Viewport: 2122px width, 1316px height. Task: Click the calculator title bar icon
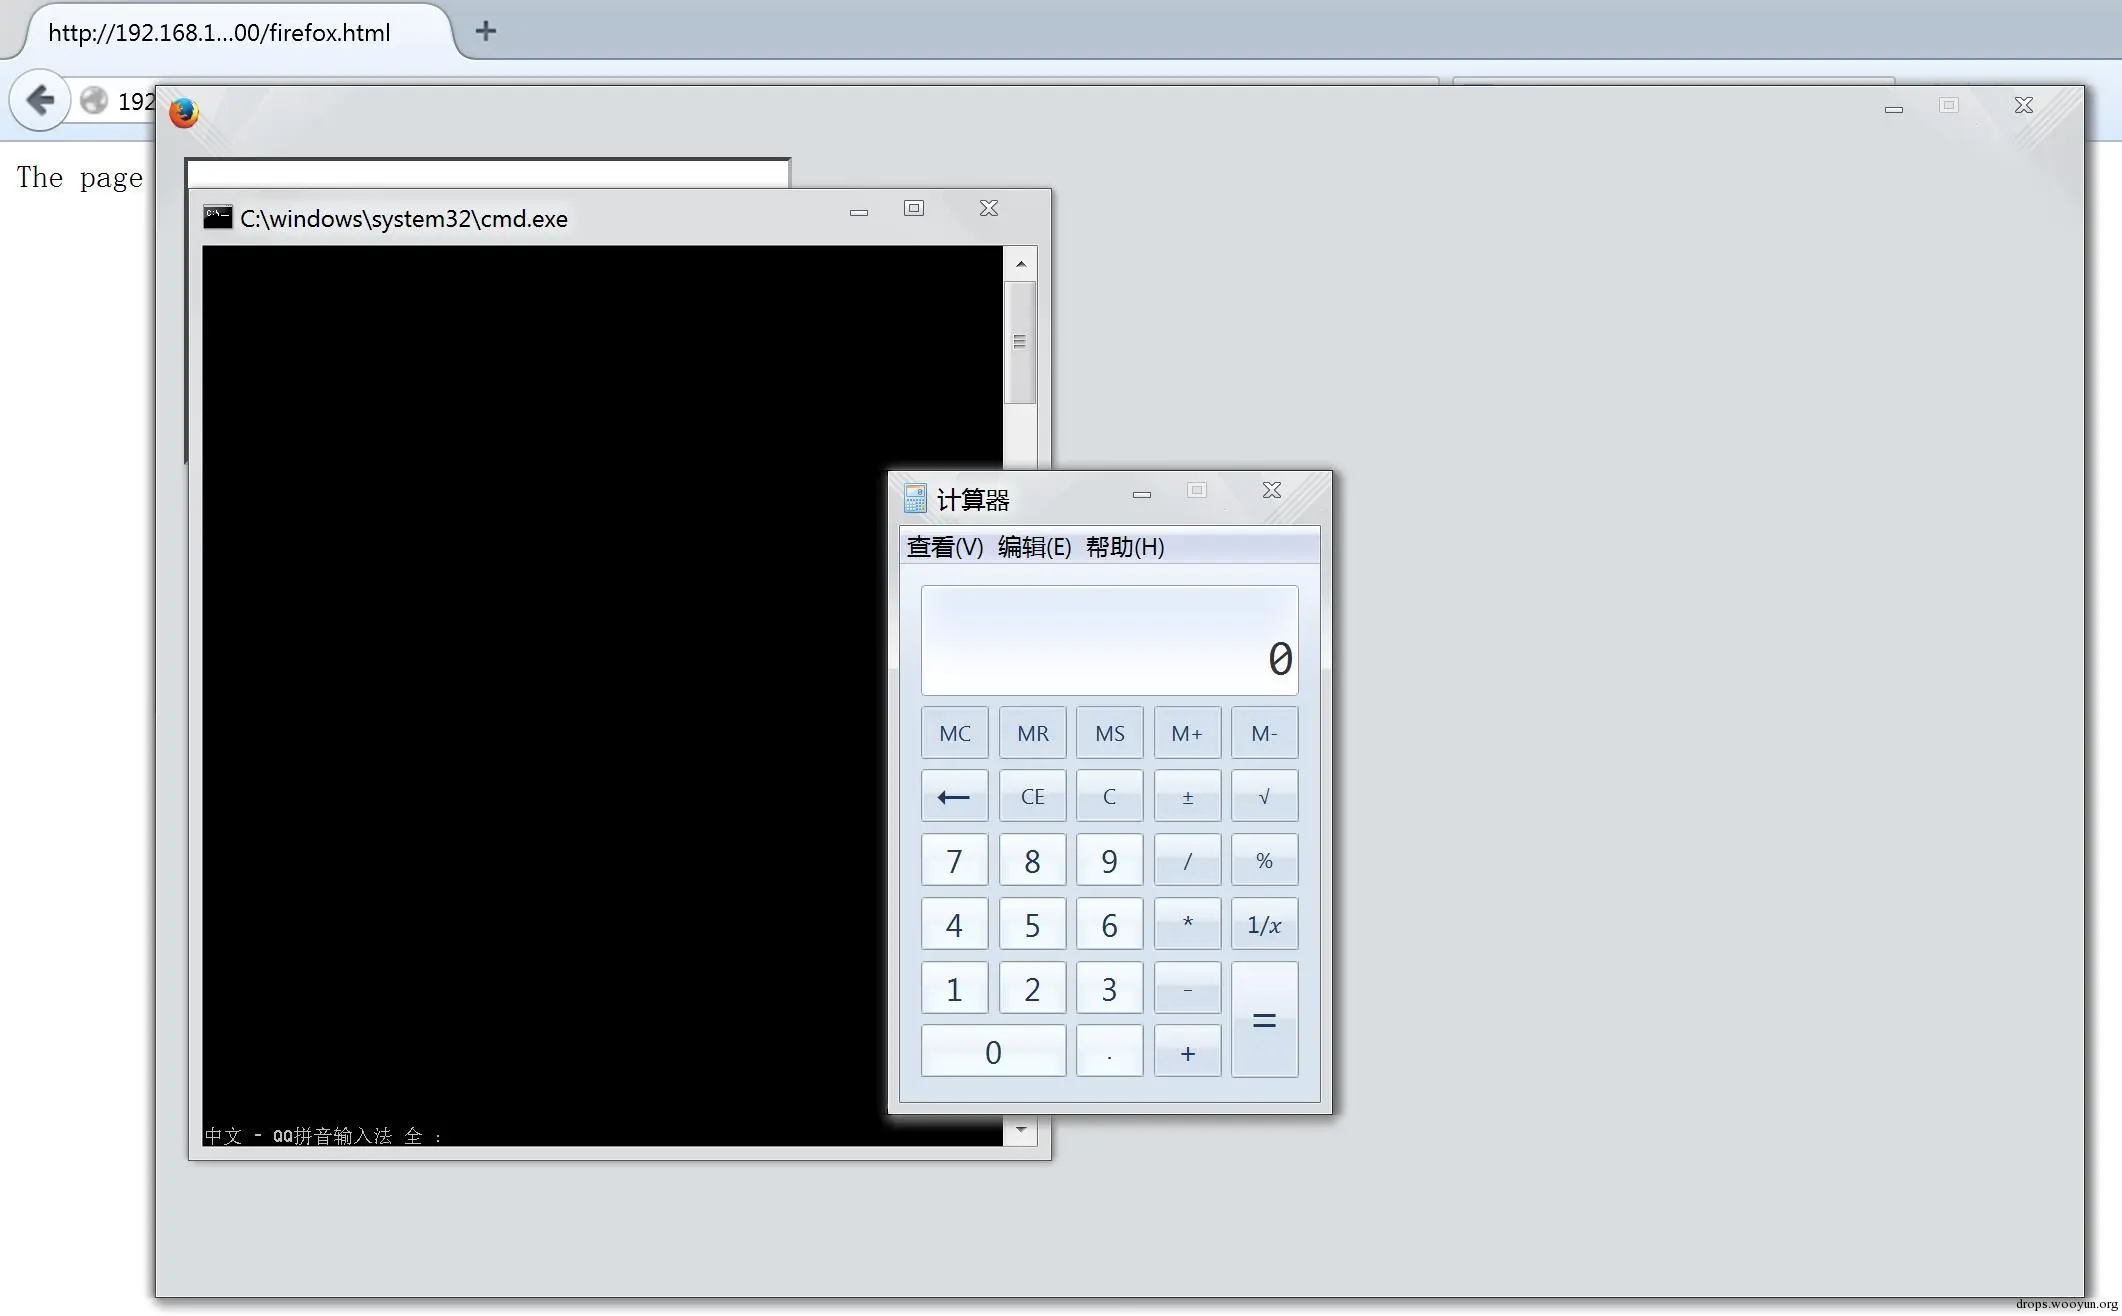pos(915,498)
